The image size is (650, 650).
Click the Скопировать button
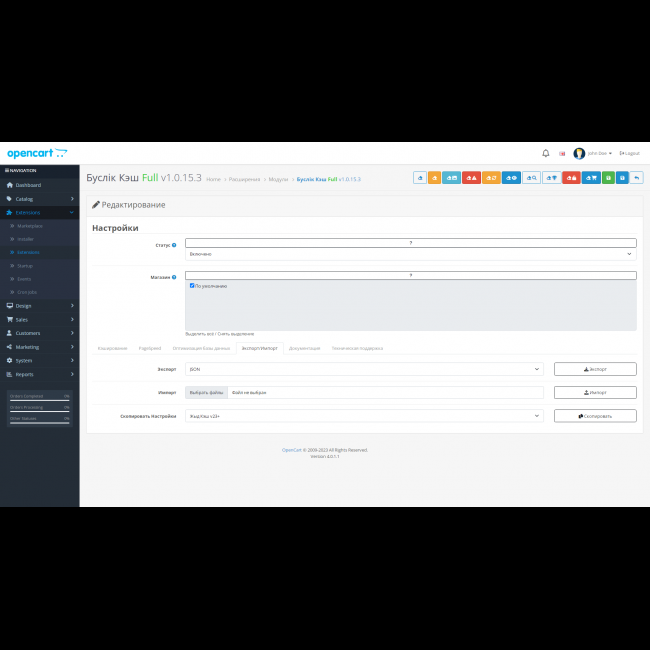[x=595, y=416]
